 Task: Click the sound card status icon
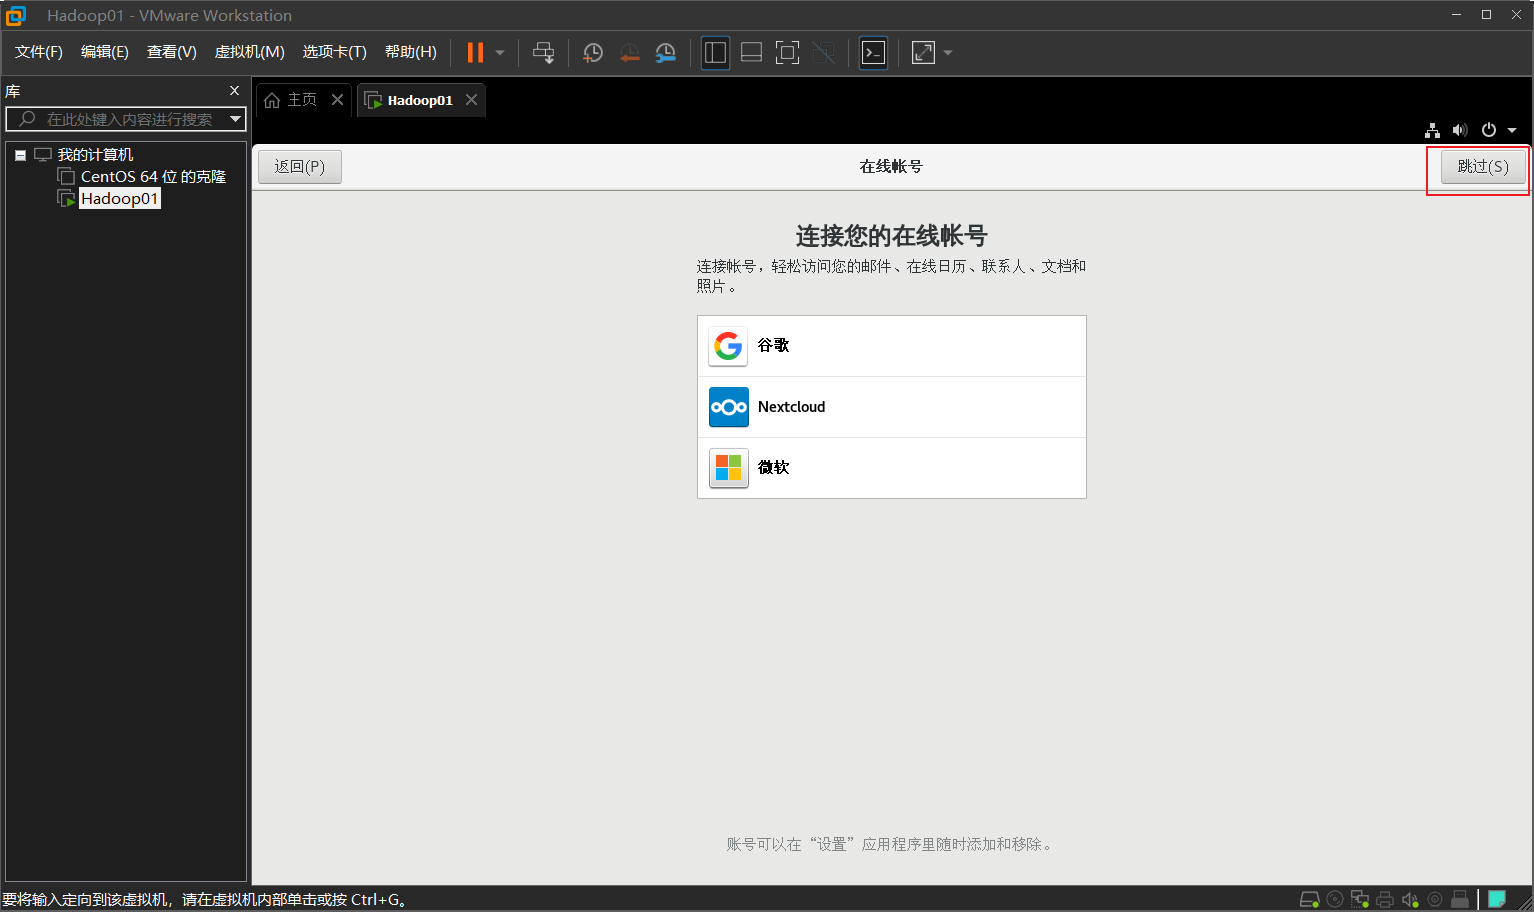(x=1410, y=899)
